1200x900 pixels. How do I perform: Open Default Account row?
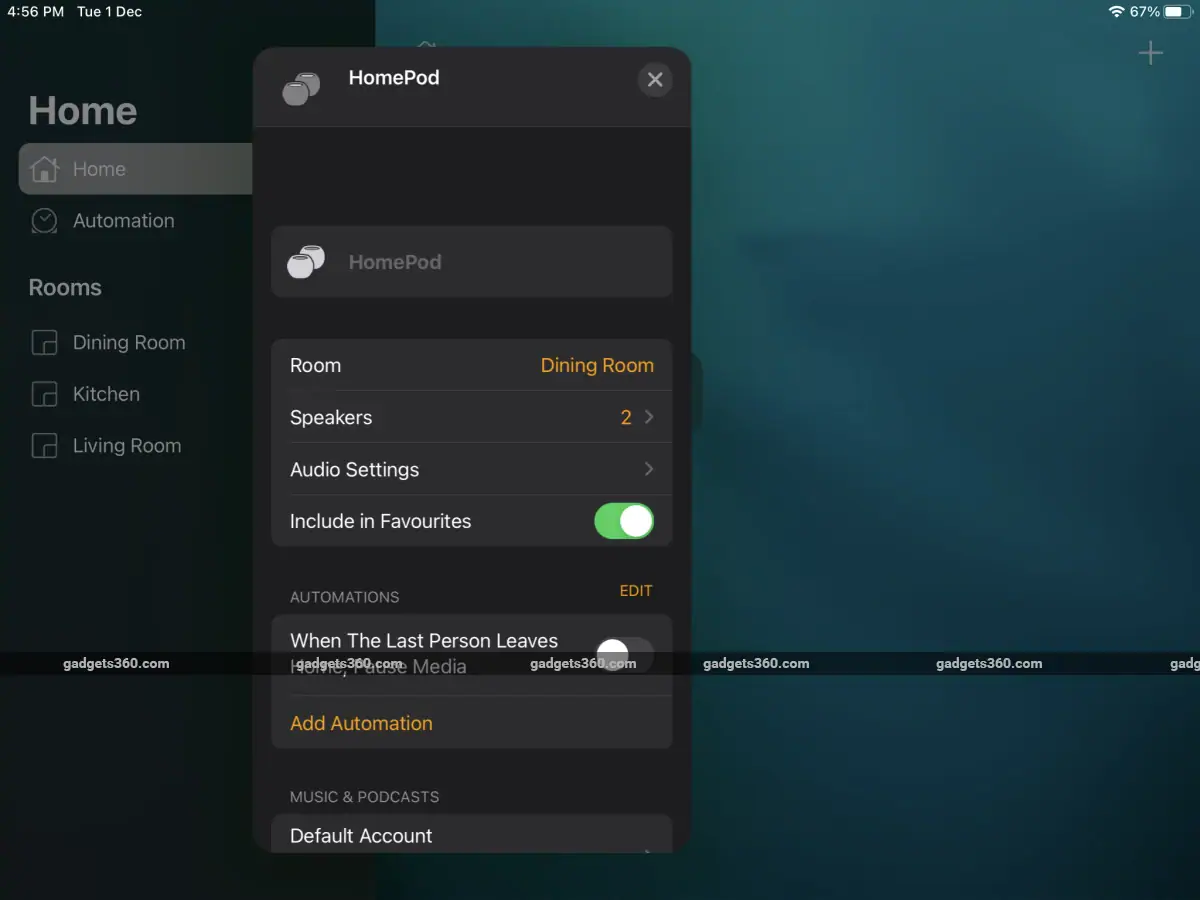(x=472, y=836)
